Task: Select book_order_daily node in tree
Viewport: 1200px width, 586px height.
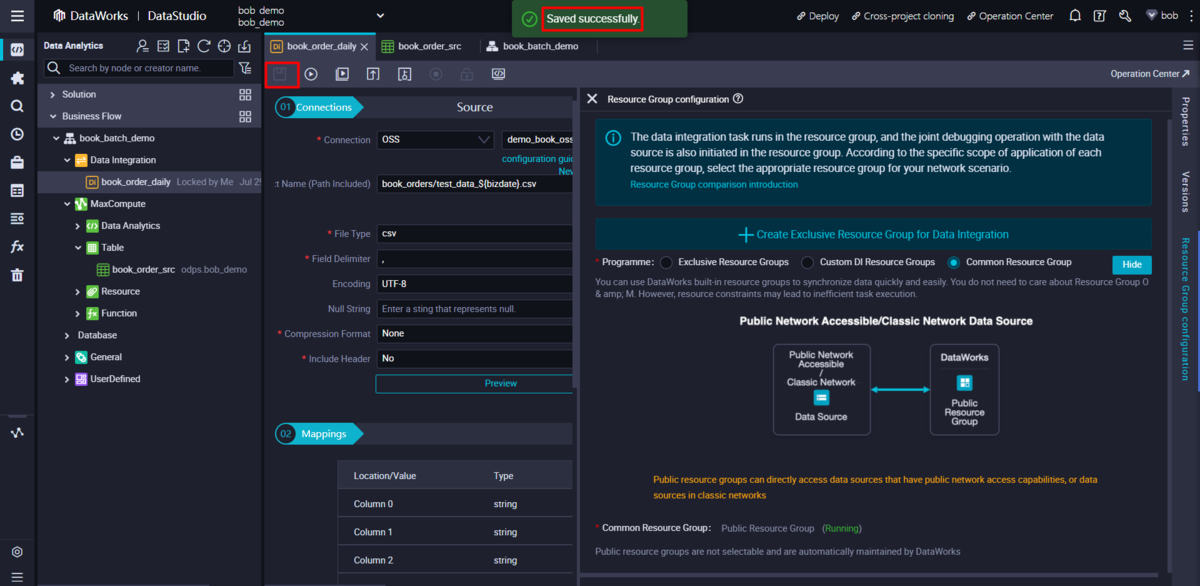Action: click(136, 182)
